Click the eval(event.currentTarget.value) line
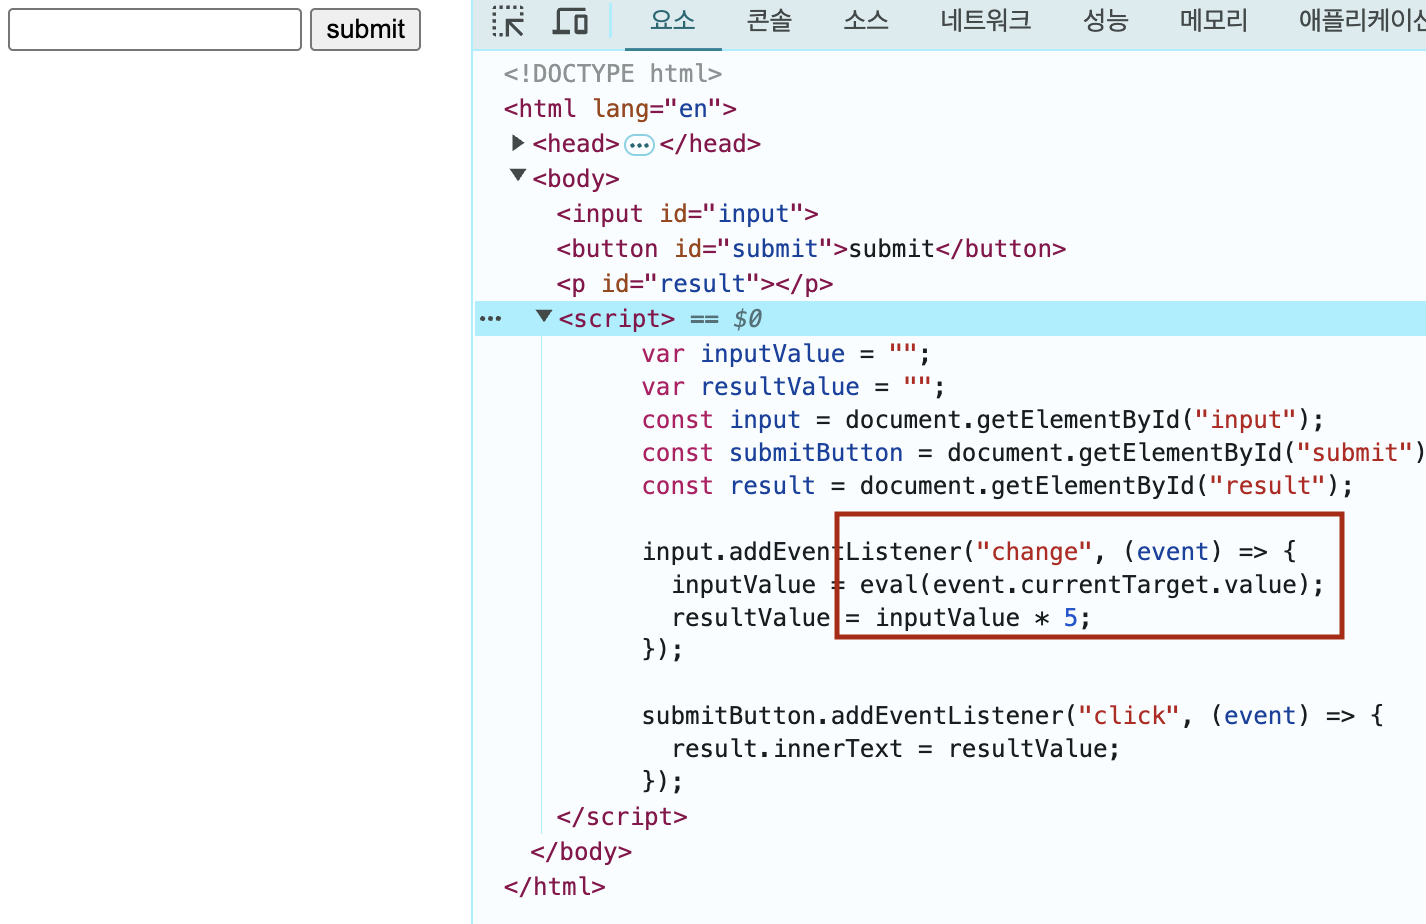This screenshot has height=924, width=1426. 997,585
